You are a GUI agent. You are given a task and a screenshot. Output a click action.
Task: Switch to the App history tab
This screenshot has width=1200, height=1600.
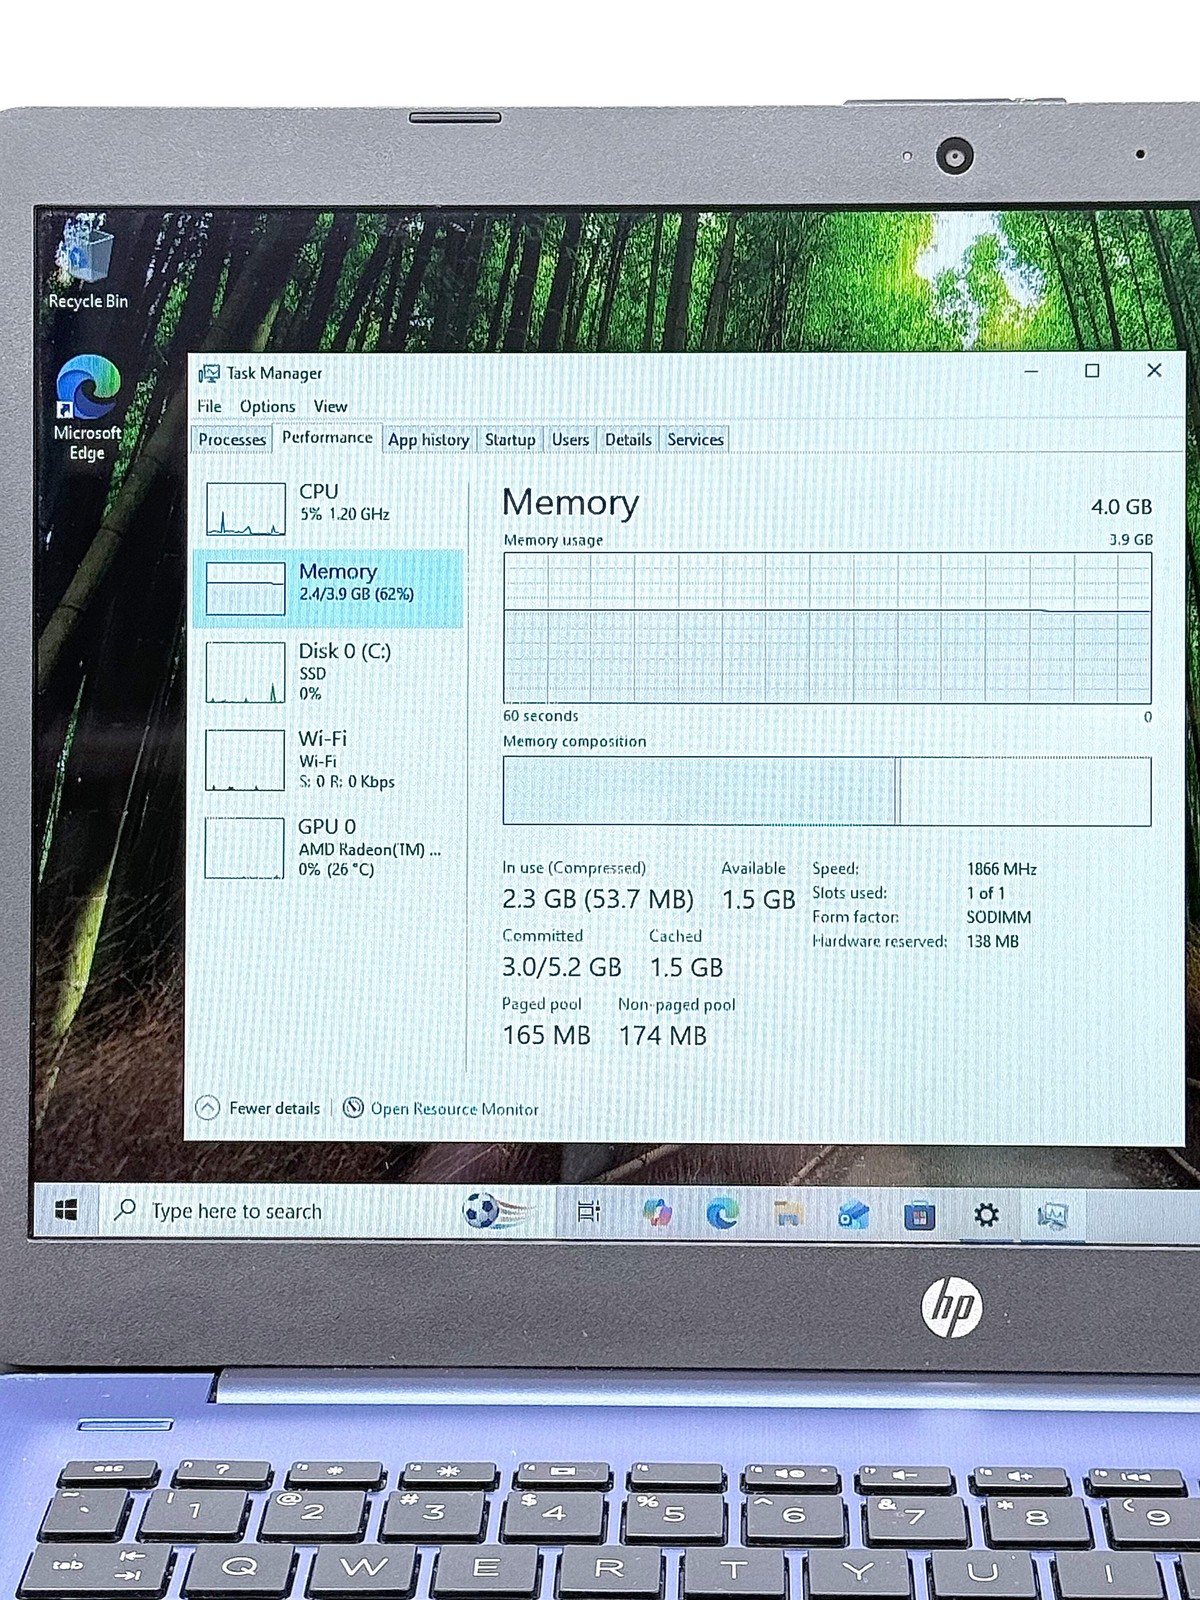pos(428,440)
